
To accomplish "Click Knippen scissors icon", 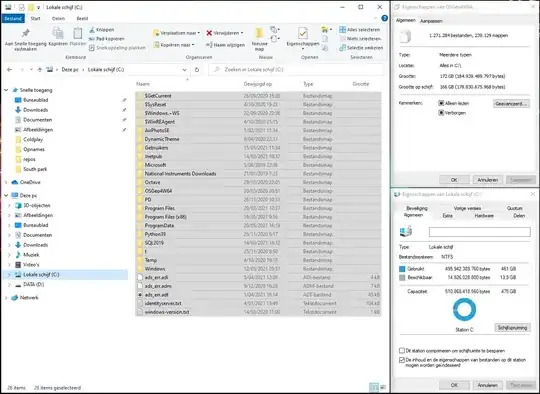I will 92,30.
